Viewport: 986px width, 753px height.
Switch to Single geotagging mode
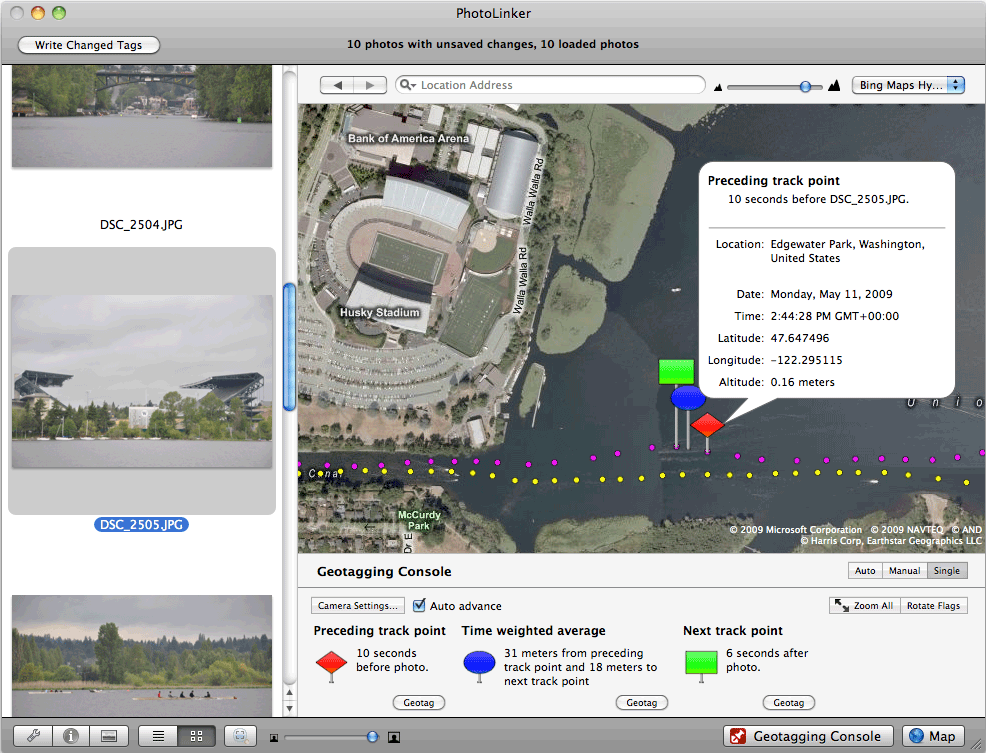[946, 571]
